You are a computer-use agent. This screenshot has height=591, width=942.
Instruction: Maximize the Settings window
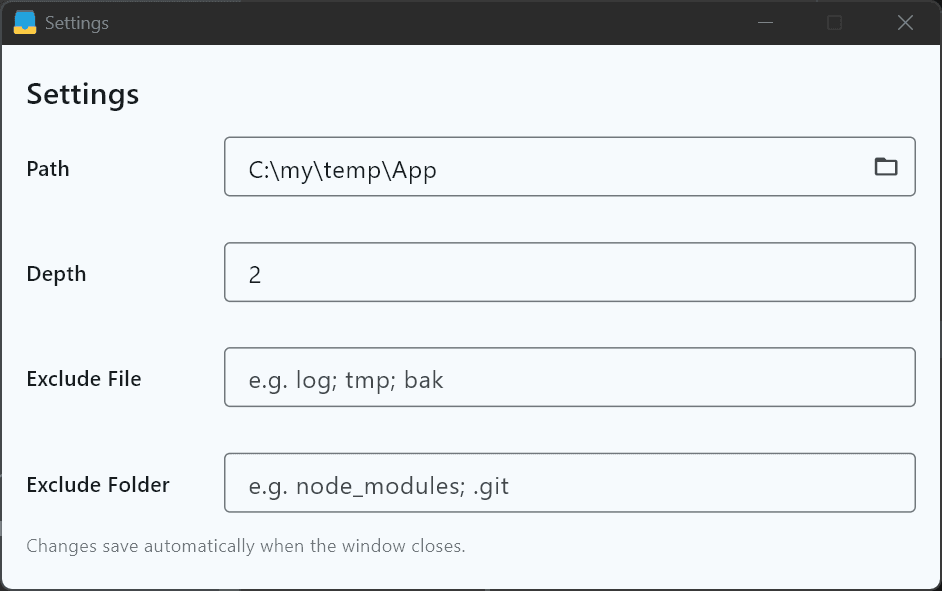[x=835, y=22]
